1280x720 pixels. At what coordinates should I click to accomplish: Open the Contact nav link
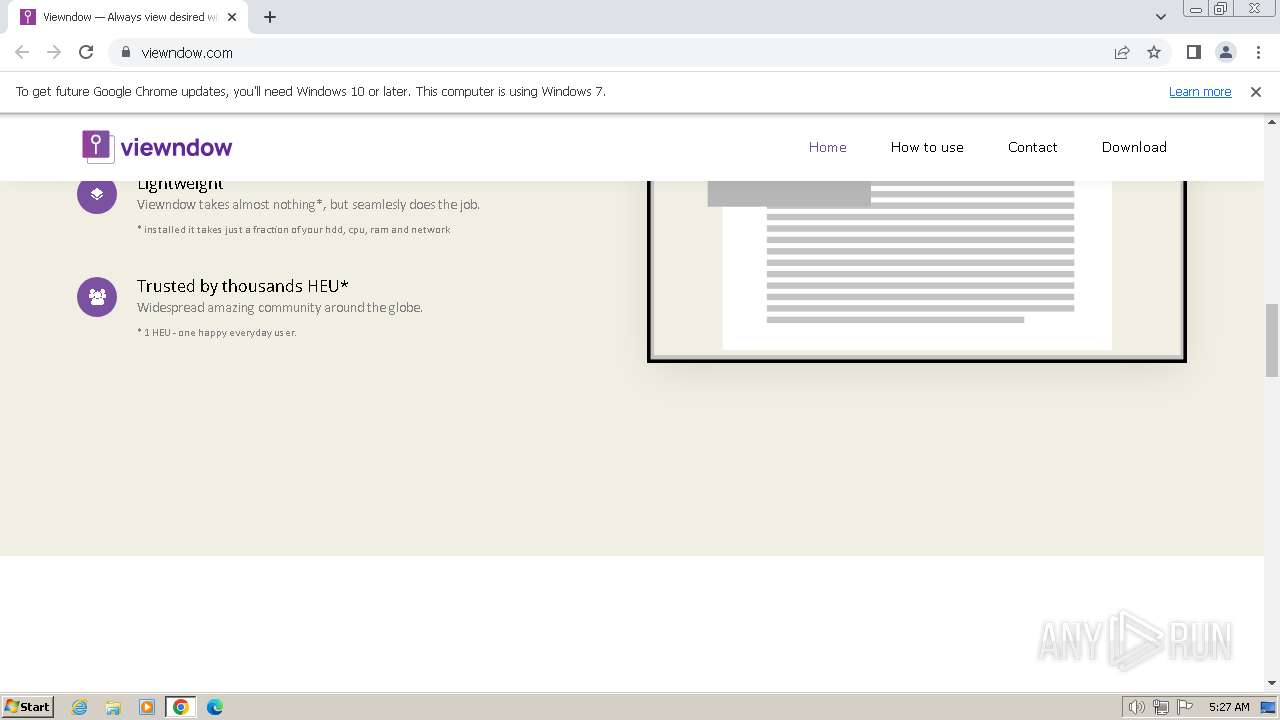click(x=1033, y=147)
